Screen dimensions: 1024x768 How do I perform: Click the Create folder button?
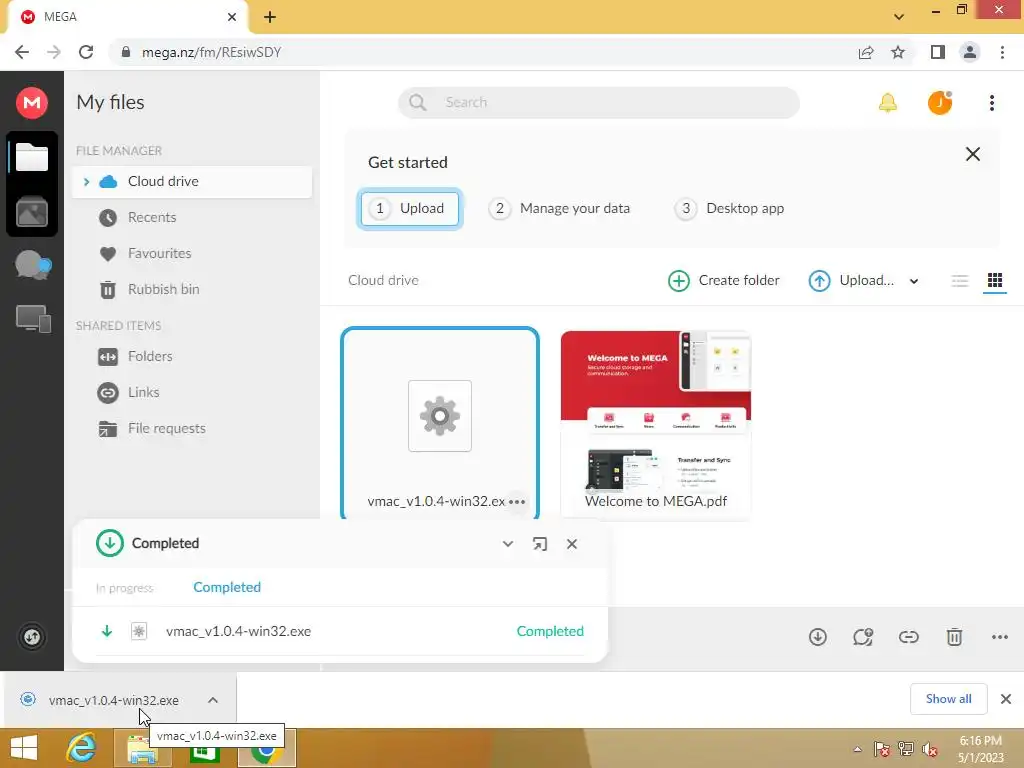point(724,281)
